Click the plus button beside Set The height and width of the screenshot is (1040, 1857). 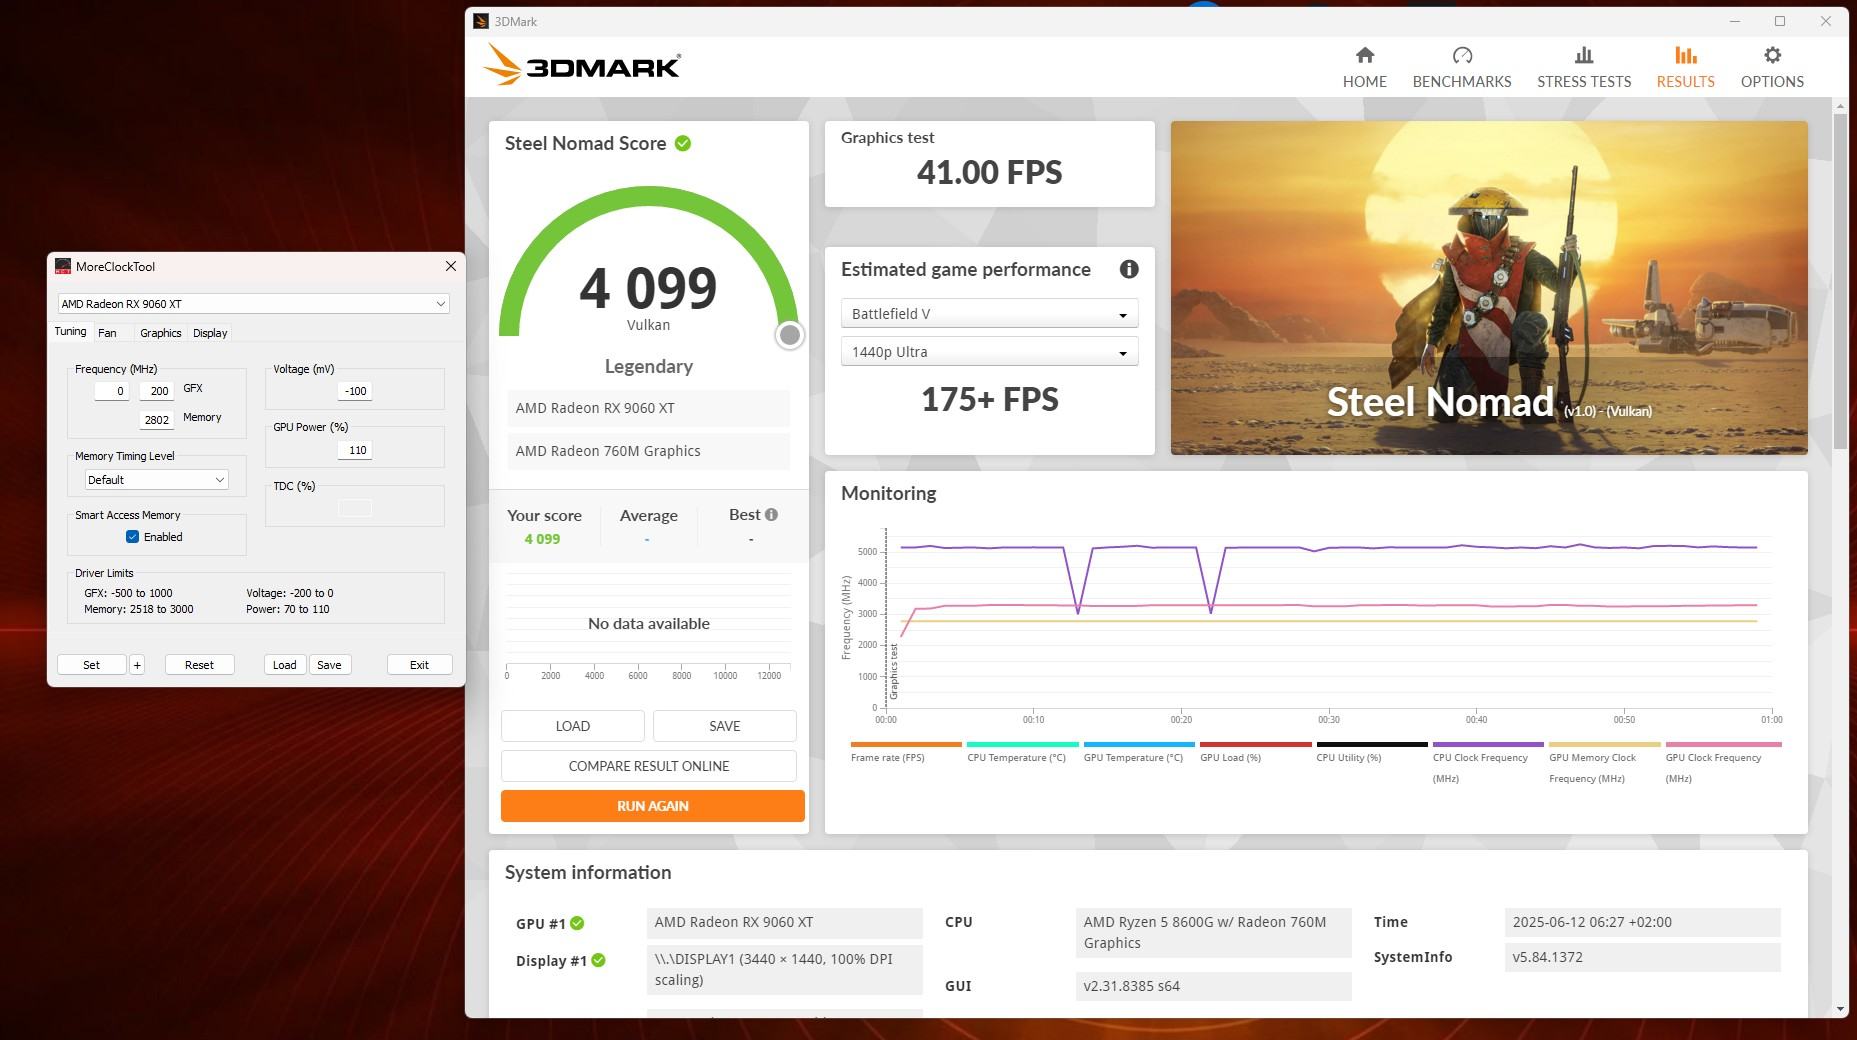[137, 665]
